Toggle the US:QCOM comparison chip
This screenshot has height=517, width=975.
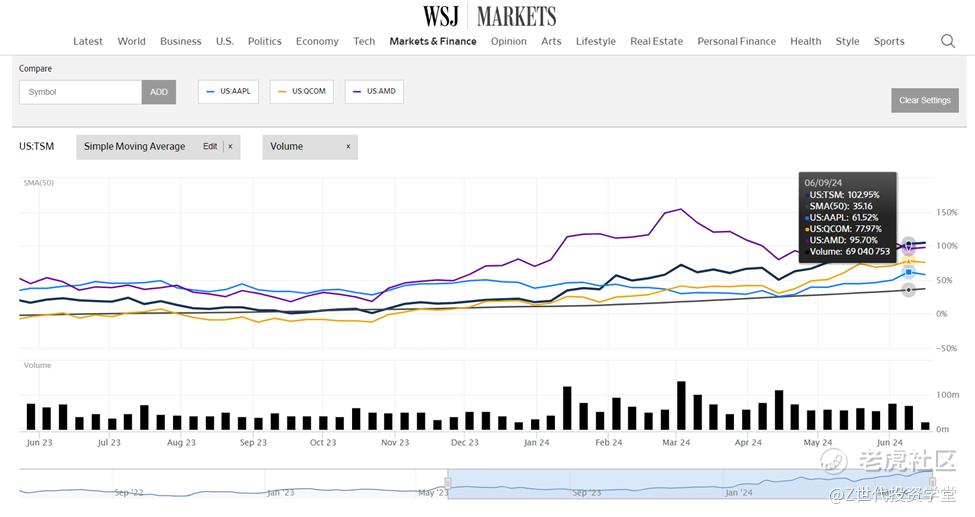[303, 92]
